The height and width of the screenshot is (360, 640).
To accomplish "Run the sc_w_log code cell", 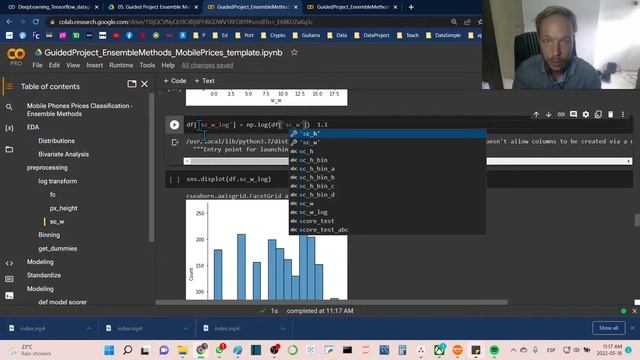I will [x=174, y=125].
